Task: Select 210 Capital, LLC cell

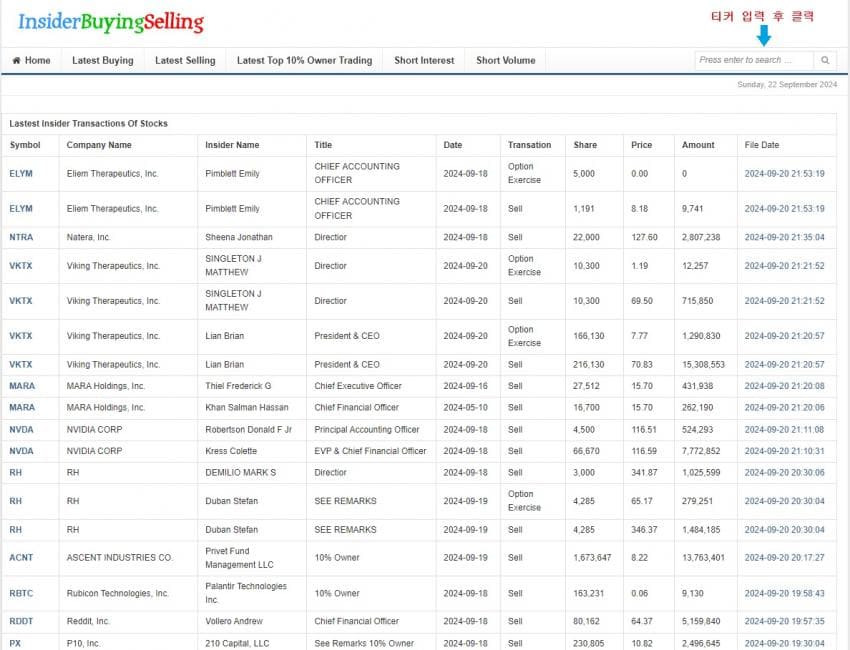Action: pos(237,643)
